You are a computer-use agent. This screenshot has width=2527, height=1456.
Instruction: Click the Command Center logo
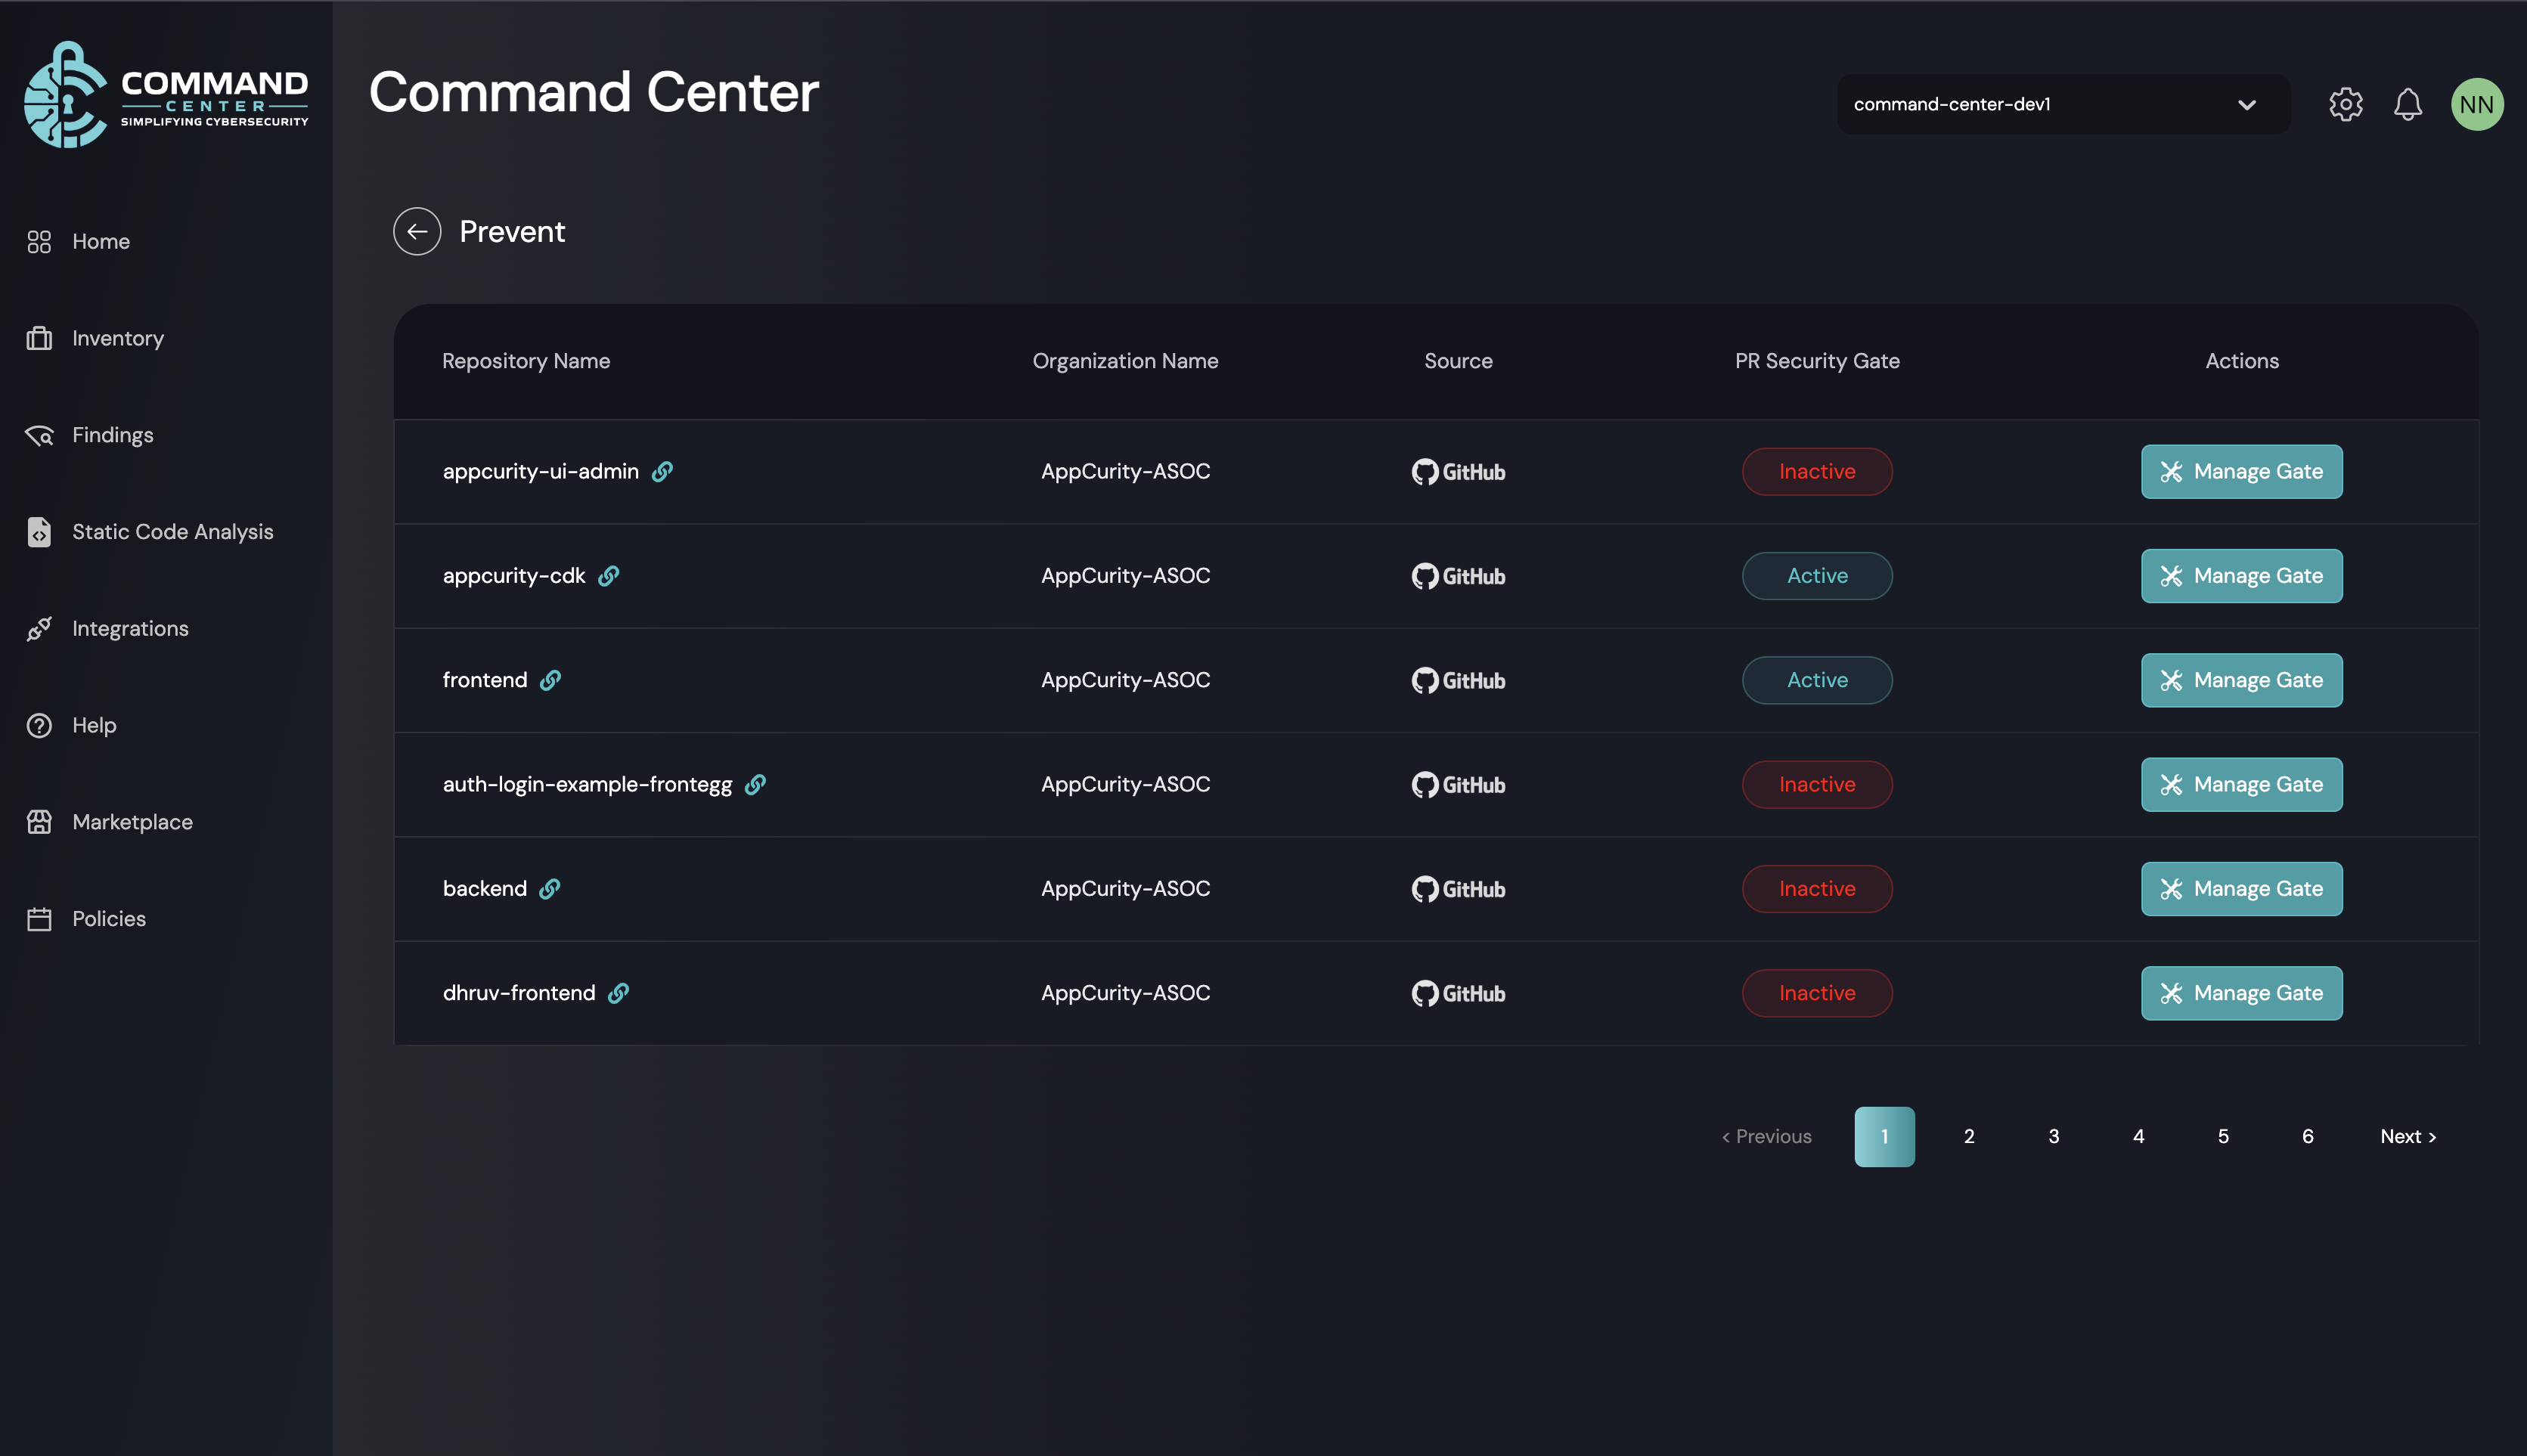click(166, 96)
